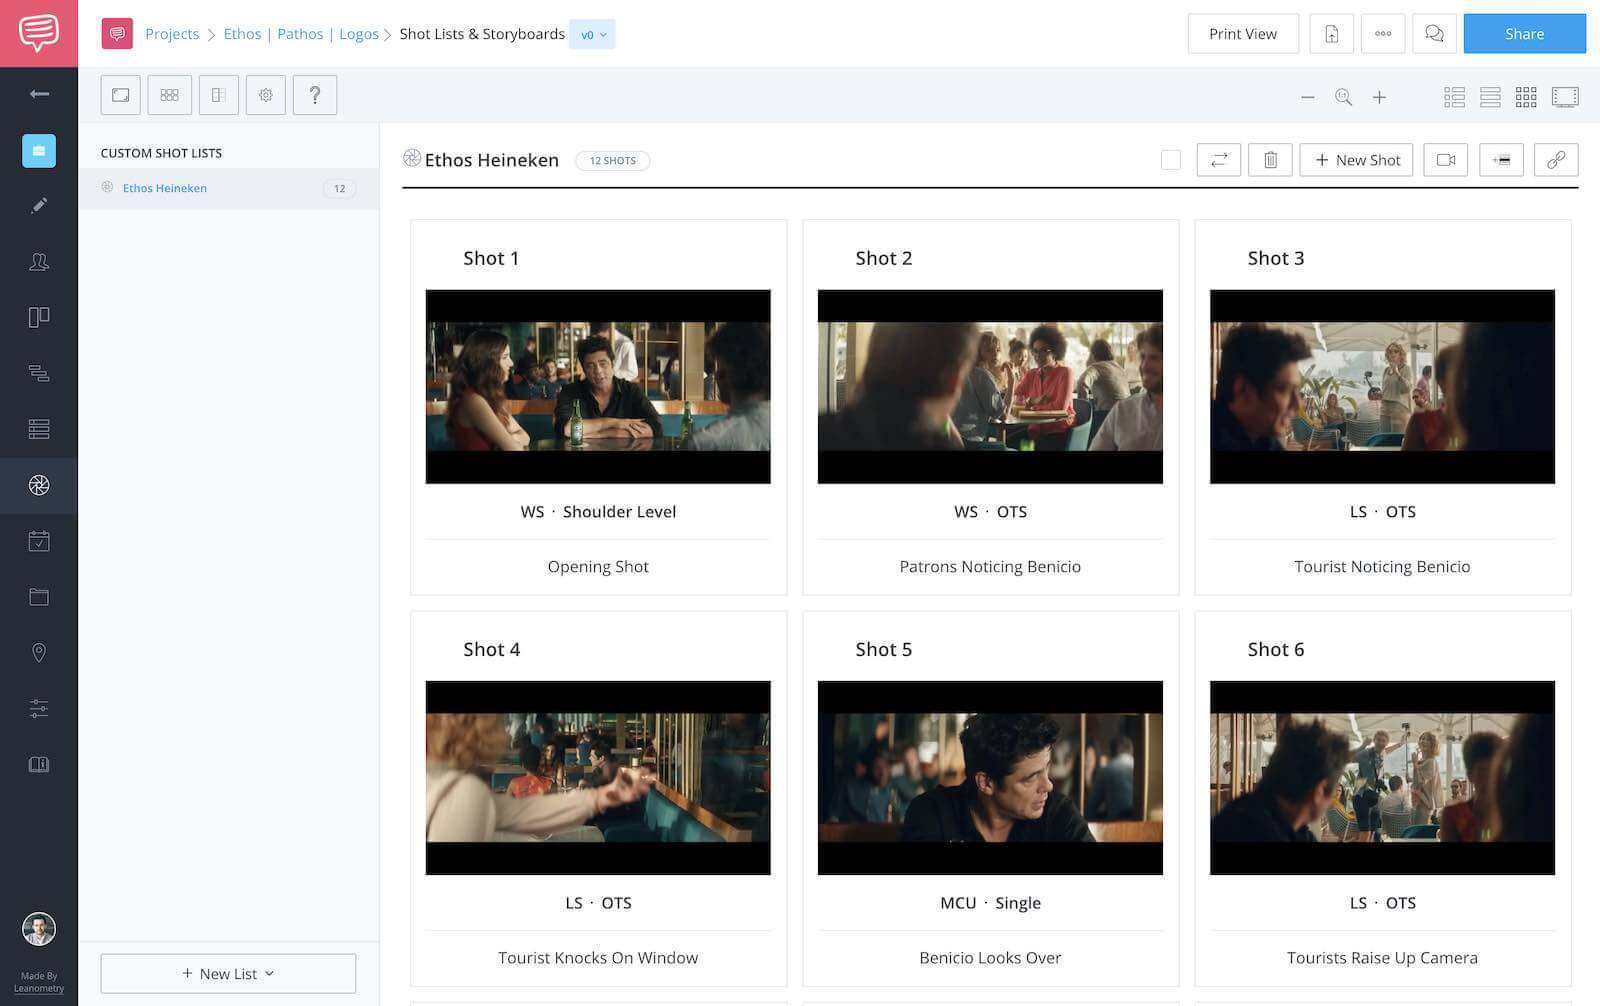Open the cast and crew people icon

pyautogui.click(x=39, y=262)
